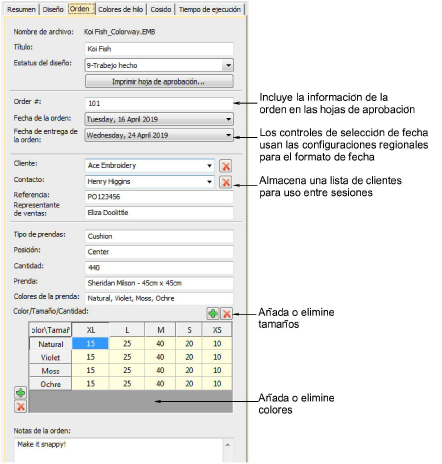This screenshot has width=442, height=464.
Task: Open the Fecha de entrega date picker
Action: point(228,135)
